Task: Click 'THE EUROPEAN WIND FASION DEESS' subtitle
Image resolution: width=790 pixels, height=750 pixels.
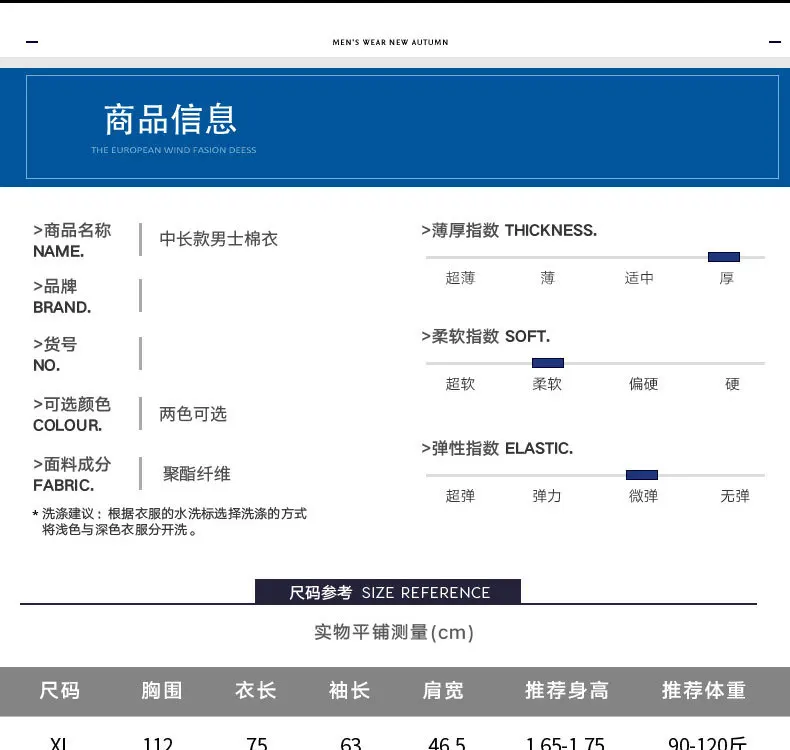Action: coord(173,150)
